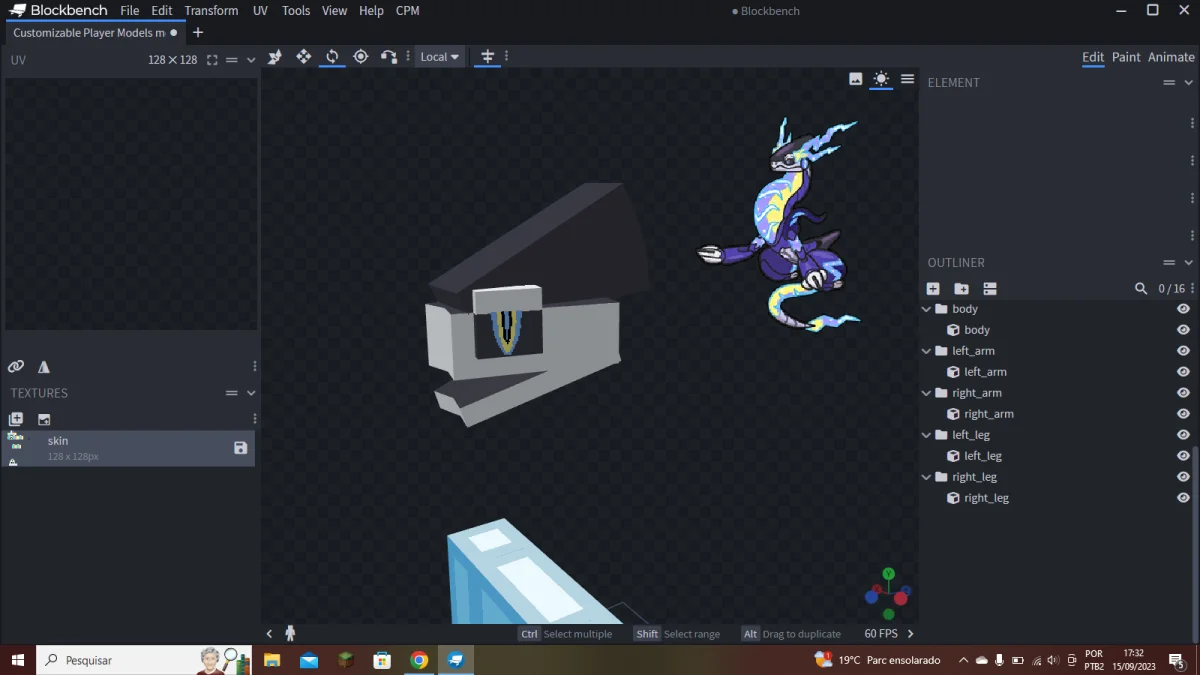Viewport: 1200px width, 675px height.
Task: Switch to Paint mode
Action: (1126, 57)
